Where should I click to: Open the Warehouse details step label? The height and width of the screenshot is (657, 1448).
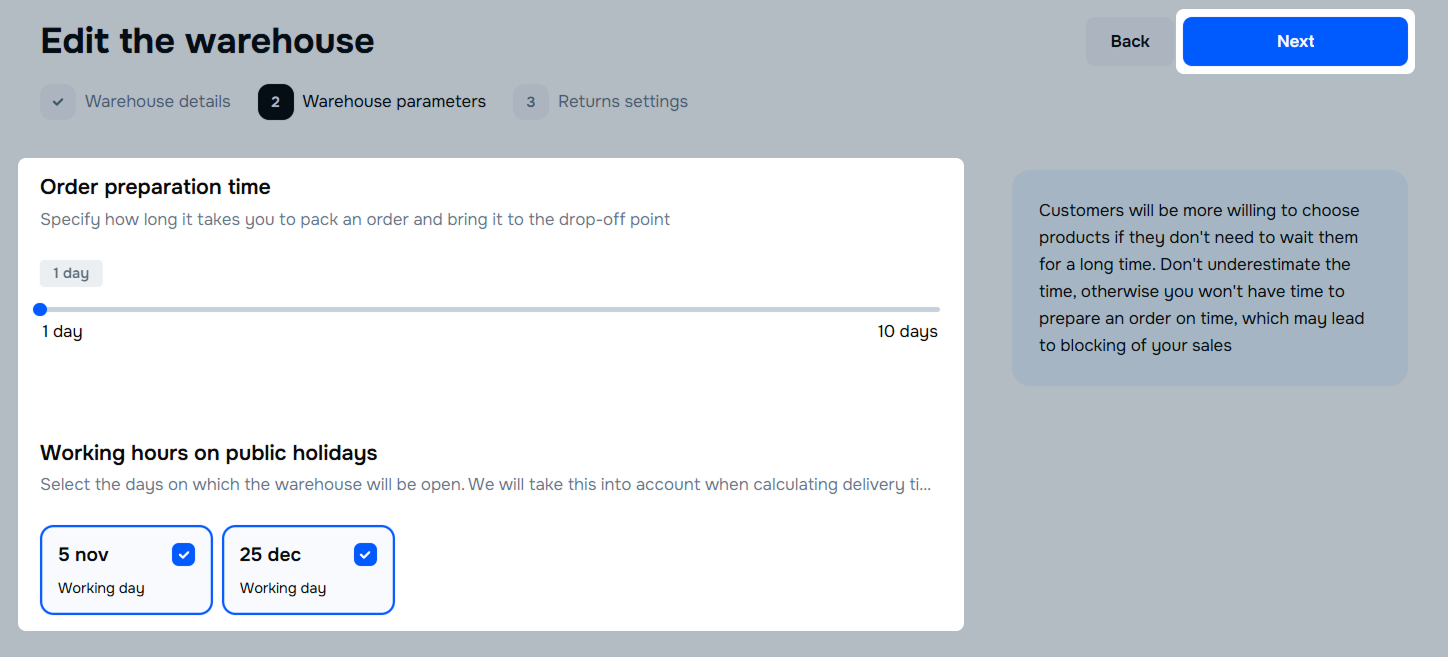pyautogui.click(x=157, y=102)
